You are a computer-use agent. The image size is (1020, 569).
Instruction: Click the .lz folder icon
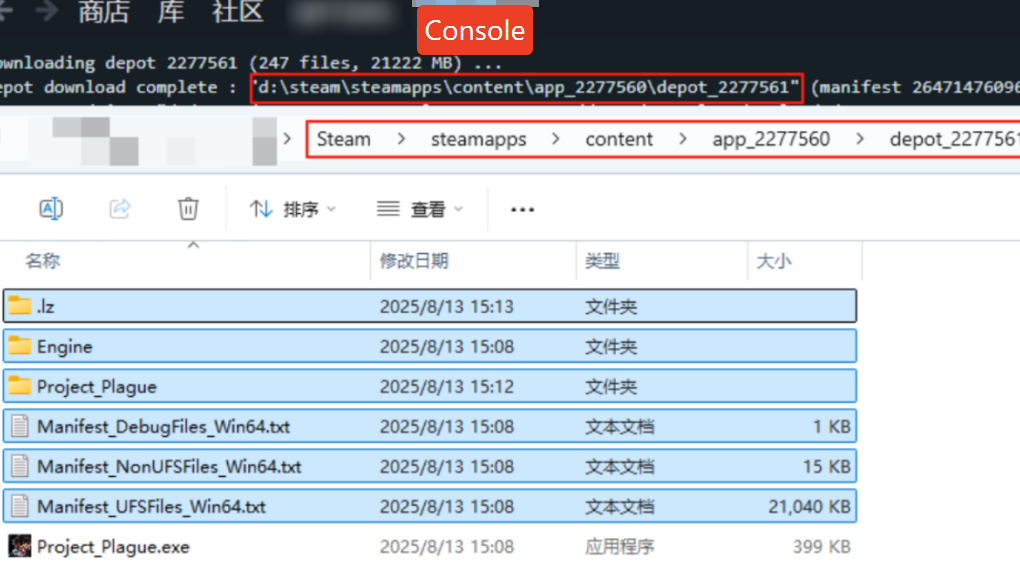coord(20,306)
